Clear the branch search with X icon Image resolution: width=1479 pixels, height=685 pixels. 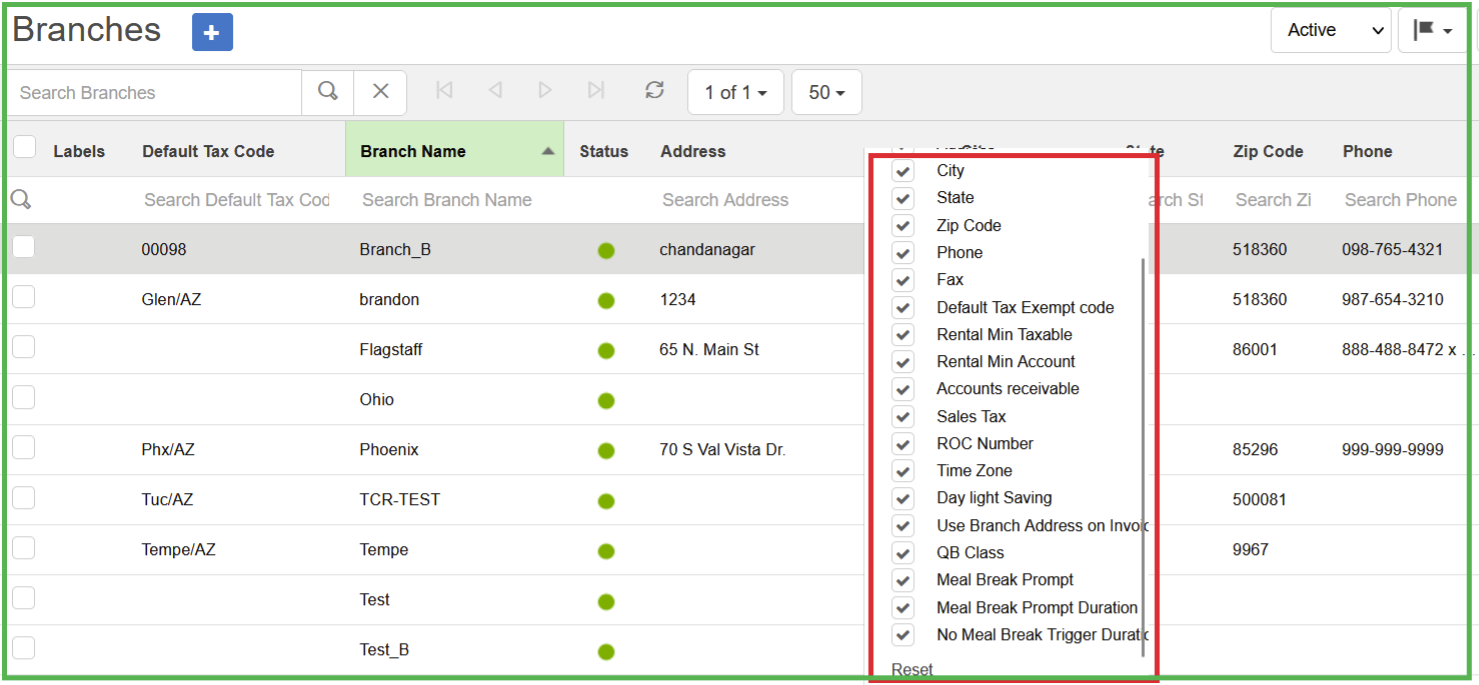tap(381, 92)
